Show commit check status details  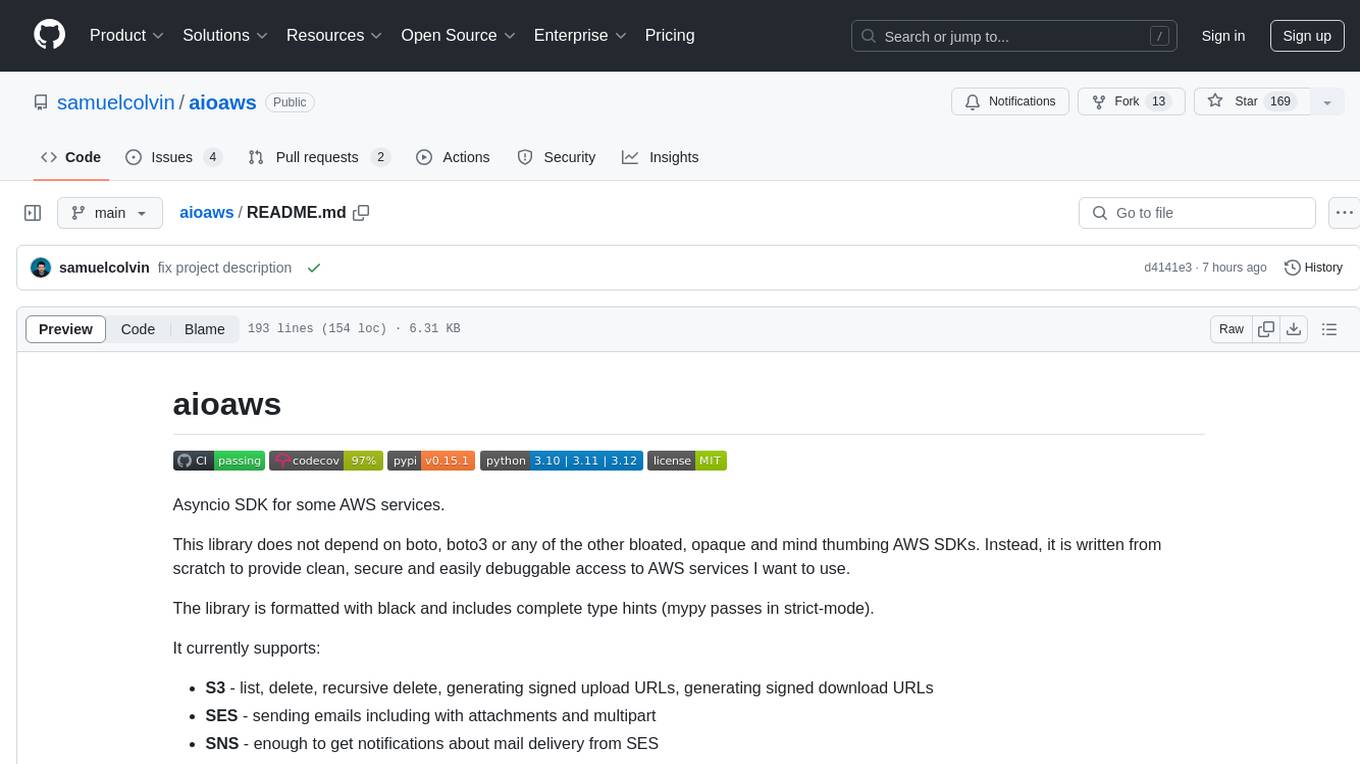[x=314, y=268]
